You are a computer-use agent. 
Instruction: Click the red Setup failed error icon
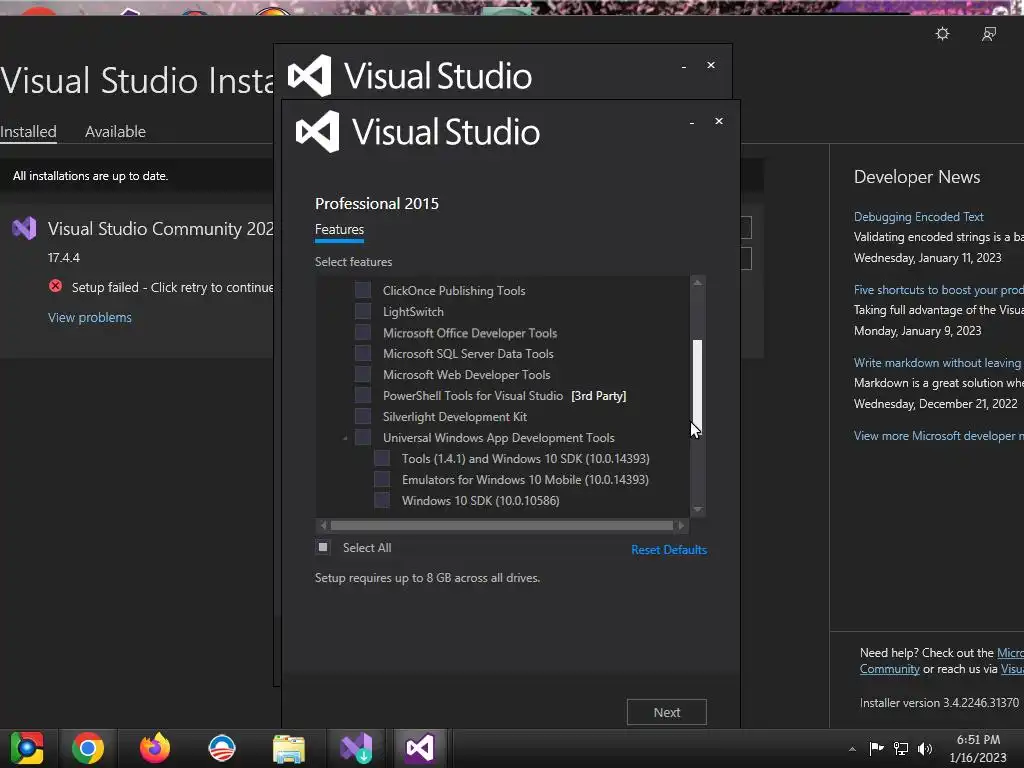pos(56,286)
